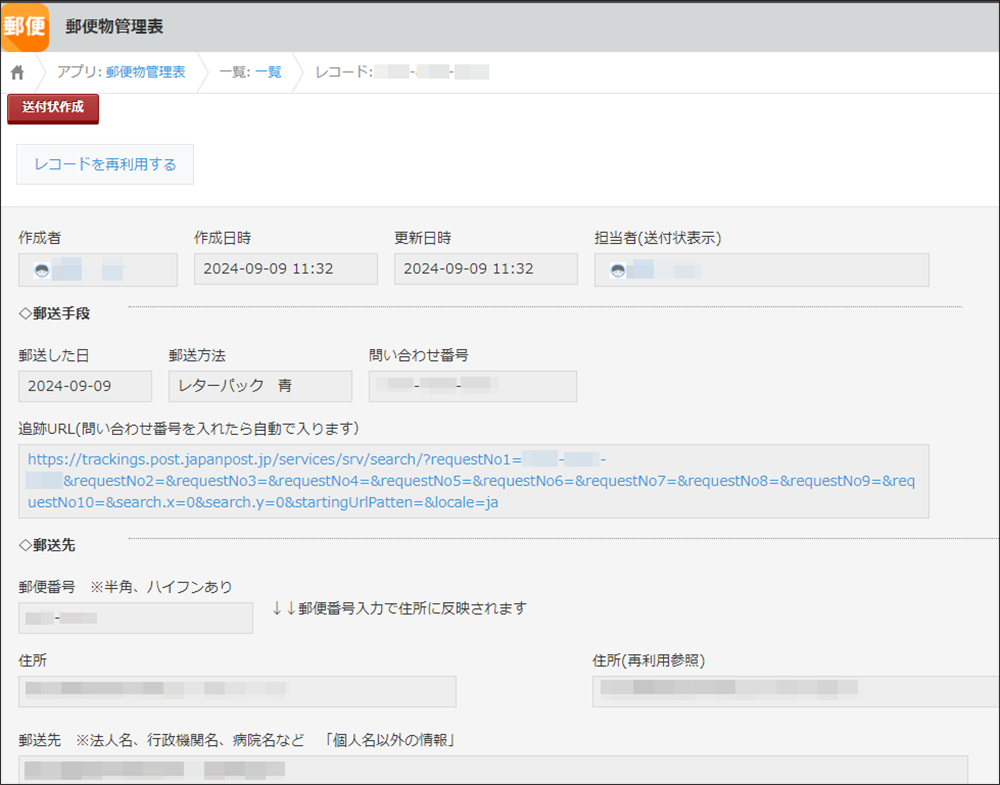Select the 更新日時 field value
This screenshot has width=1000, height=785.
click(485, 269)
